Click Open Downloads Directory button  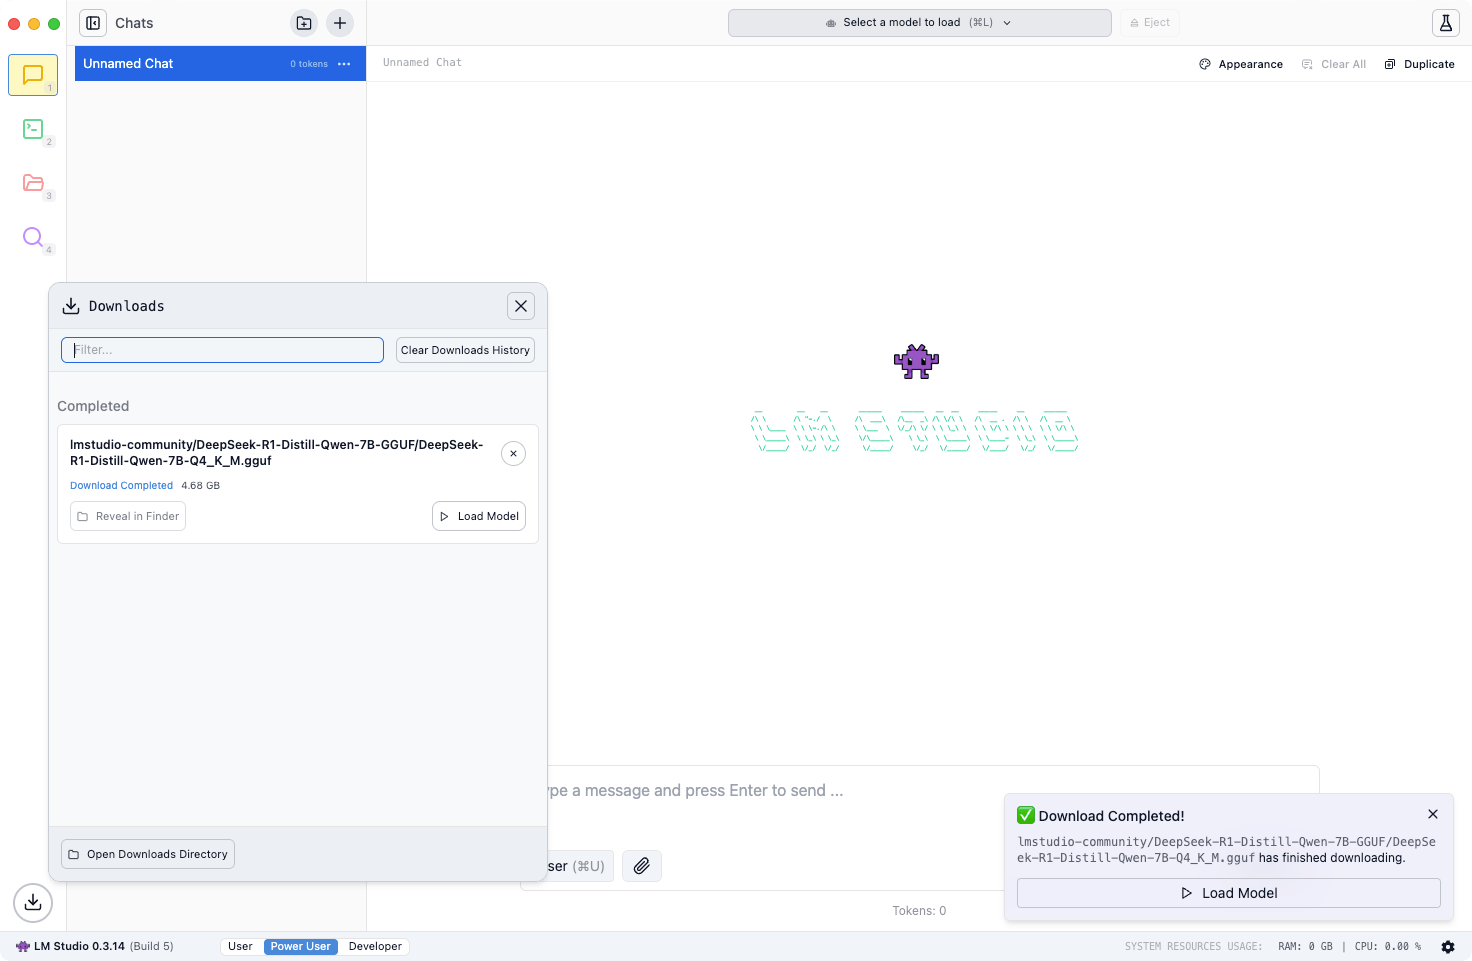pos(148,854)
